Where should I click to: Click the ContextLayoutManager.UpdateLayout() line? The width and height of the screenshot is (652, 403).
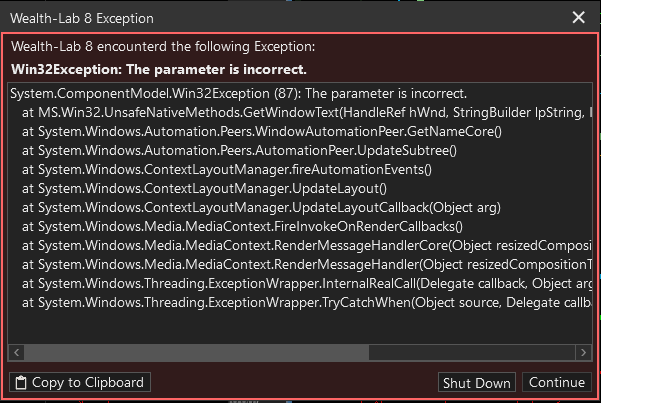click(x=205, y=189)
